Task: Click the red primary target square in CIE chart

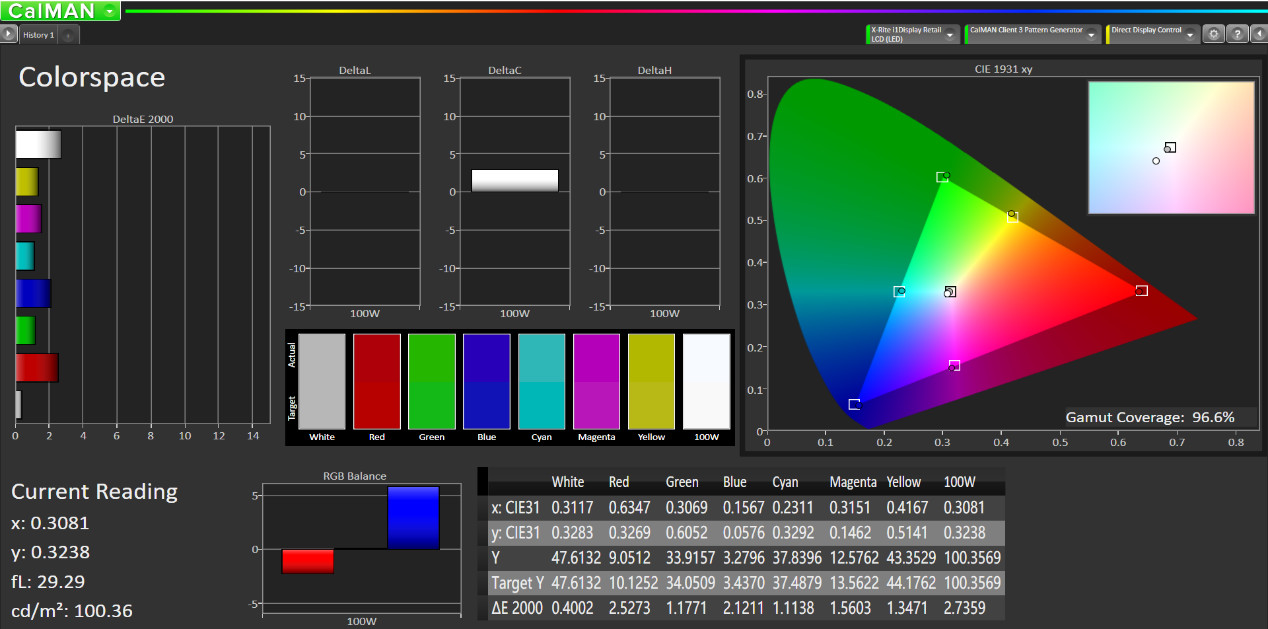Action: 1141,291
